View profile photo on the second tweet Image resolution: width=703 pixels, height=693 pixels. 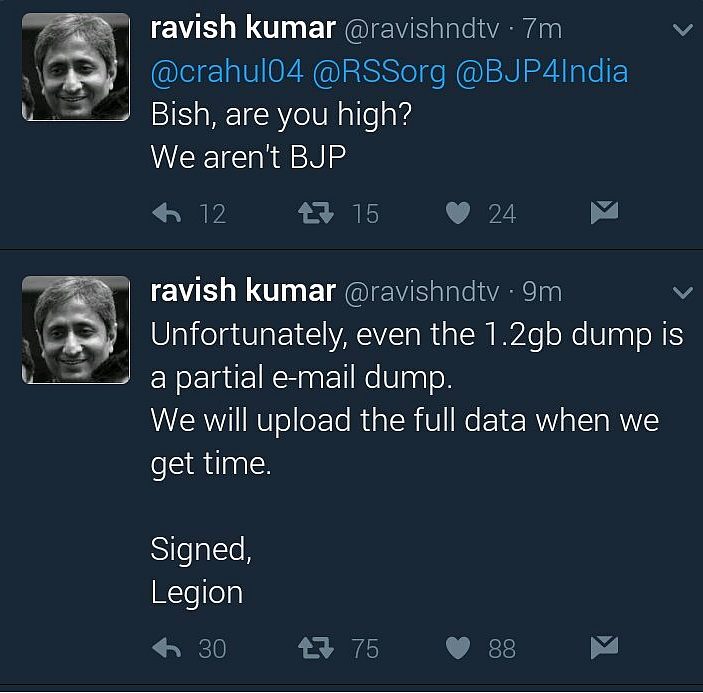pyautogui.click(x=76, y=330)
